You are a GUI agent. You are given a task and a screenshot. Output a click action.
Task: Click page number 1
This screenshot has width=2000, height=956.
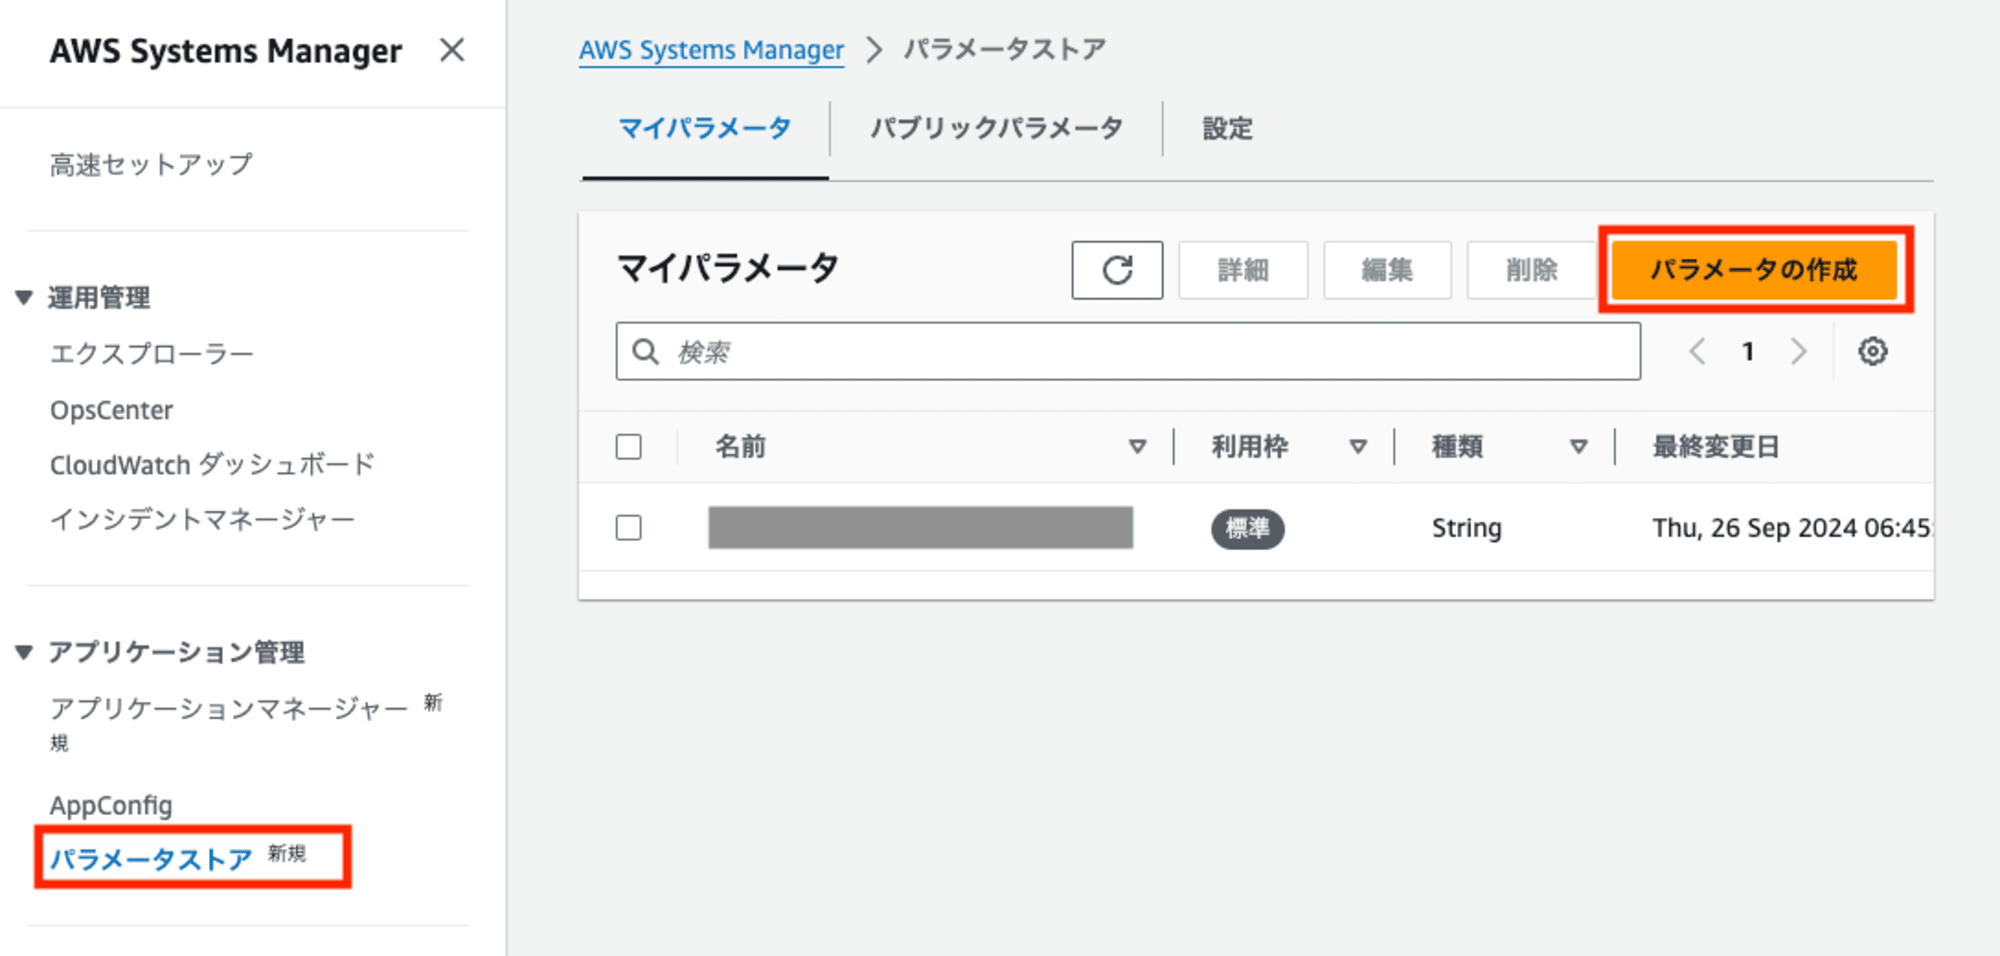click(x=1747, y=352)
